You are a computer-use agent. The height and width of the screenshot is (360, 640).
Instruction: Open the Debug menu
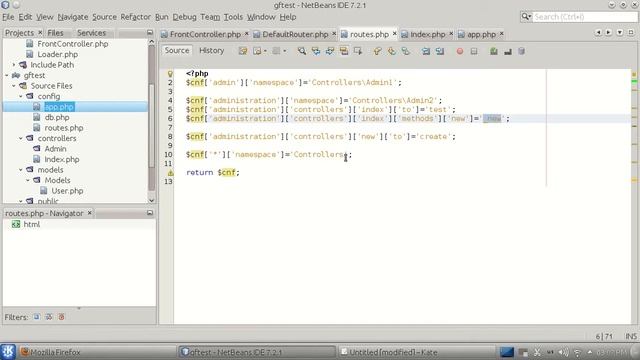pos(184,17)
